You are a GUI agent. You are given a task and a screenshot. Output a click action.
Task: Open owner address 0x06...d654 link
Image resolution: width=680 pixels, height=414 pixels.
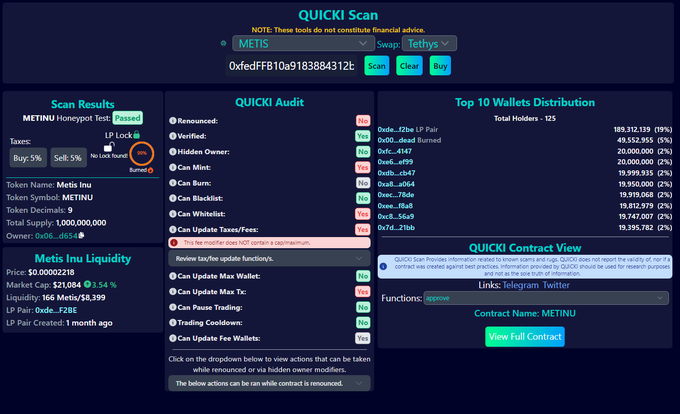tap(56, 236)
